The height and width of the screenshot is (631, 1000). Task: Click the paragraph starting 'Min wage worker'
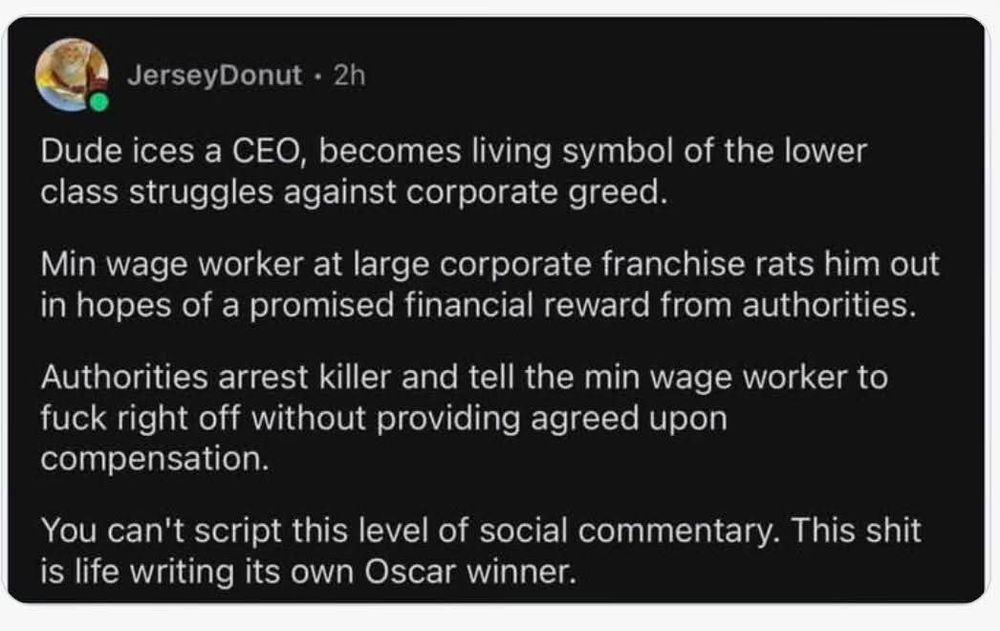pyautogui.click(x=490, y=285)
